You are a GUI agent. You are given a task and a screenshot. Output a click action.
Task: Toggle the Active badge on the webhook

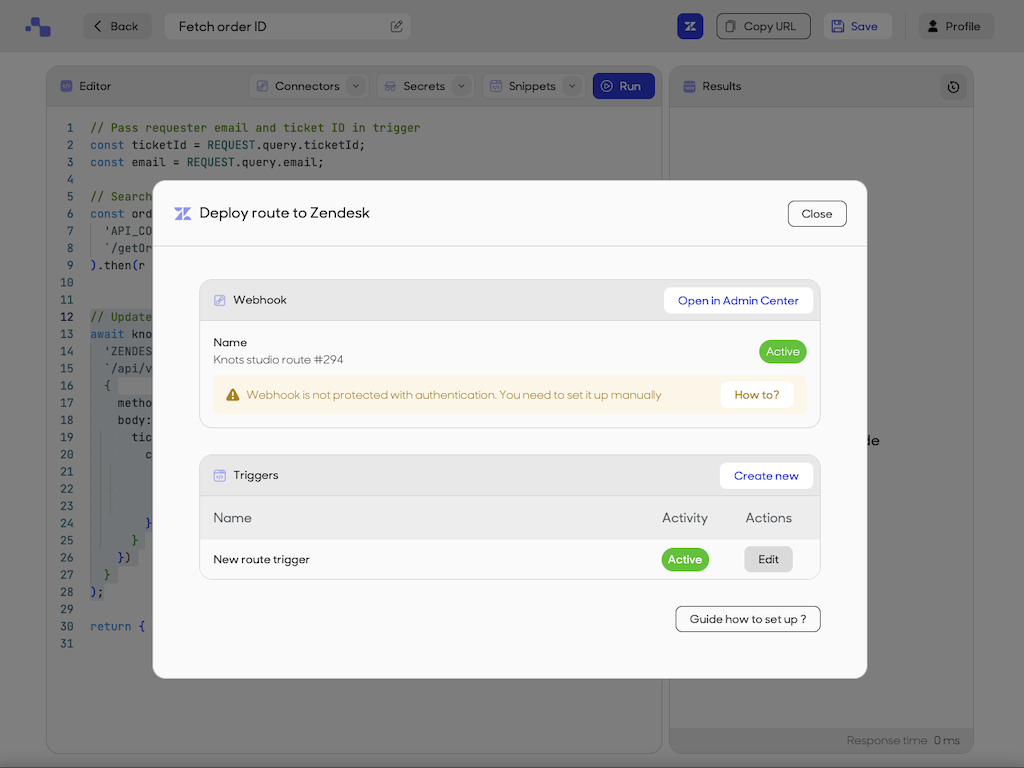tap(782, 351)
